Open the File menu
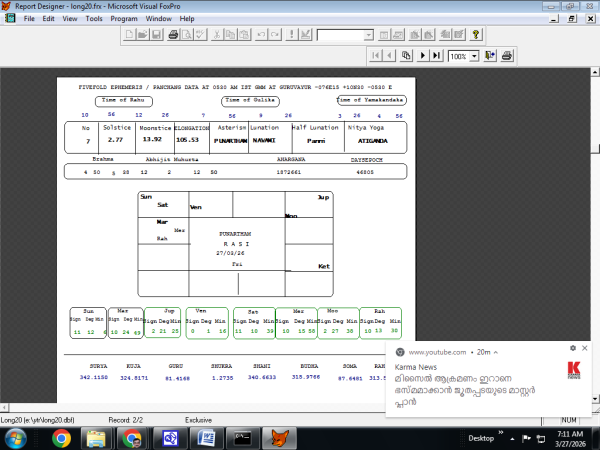The width and height of the screenshot is (600, 450). tap(29, 18)
